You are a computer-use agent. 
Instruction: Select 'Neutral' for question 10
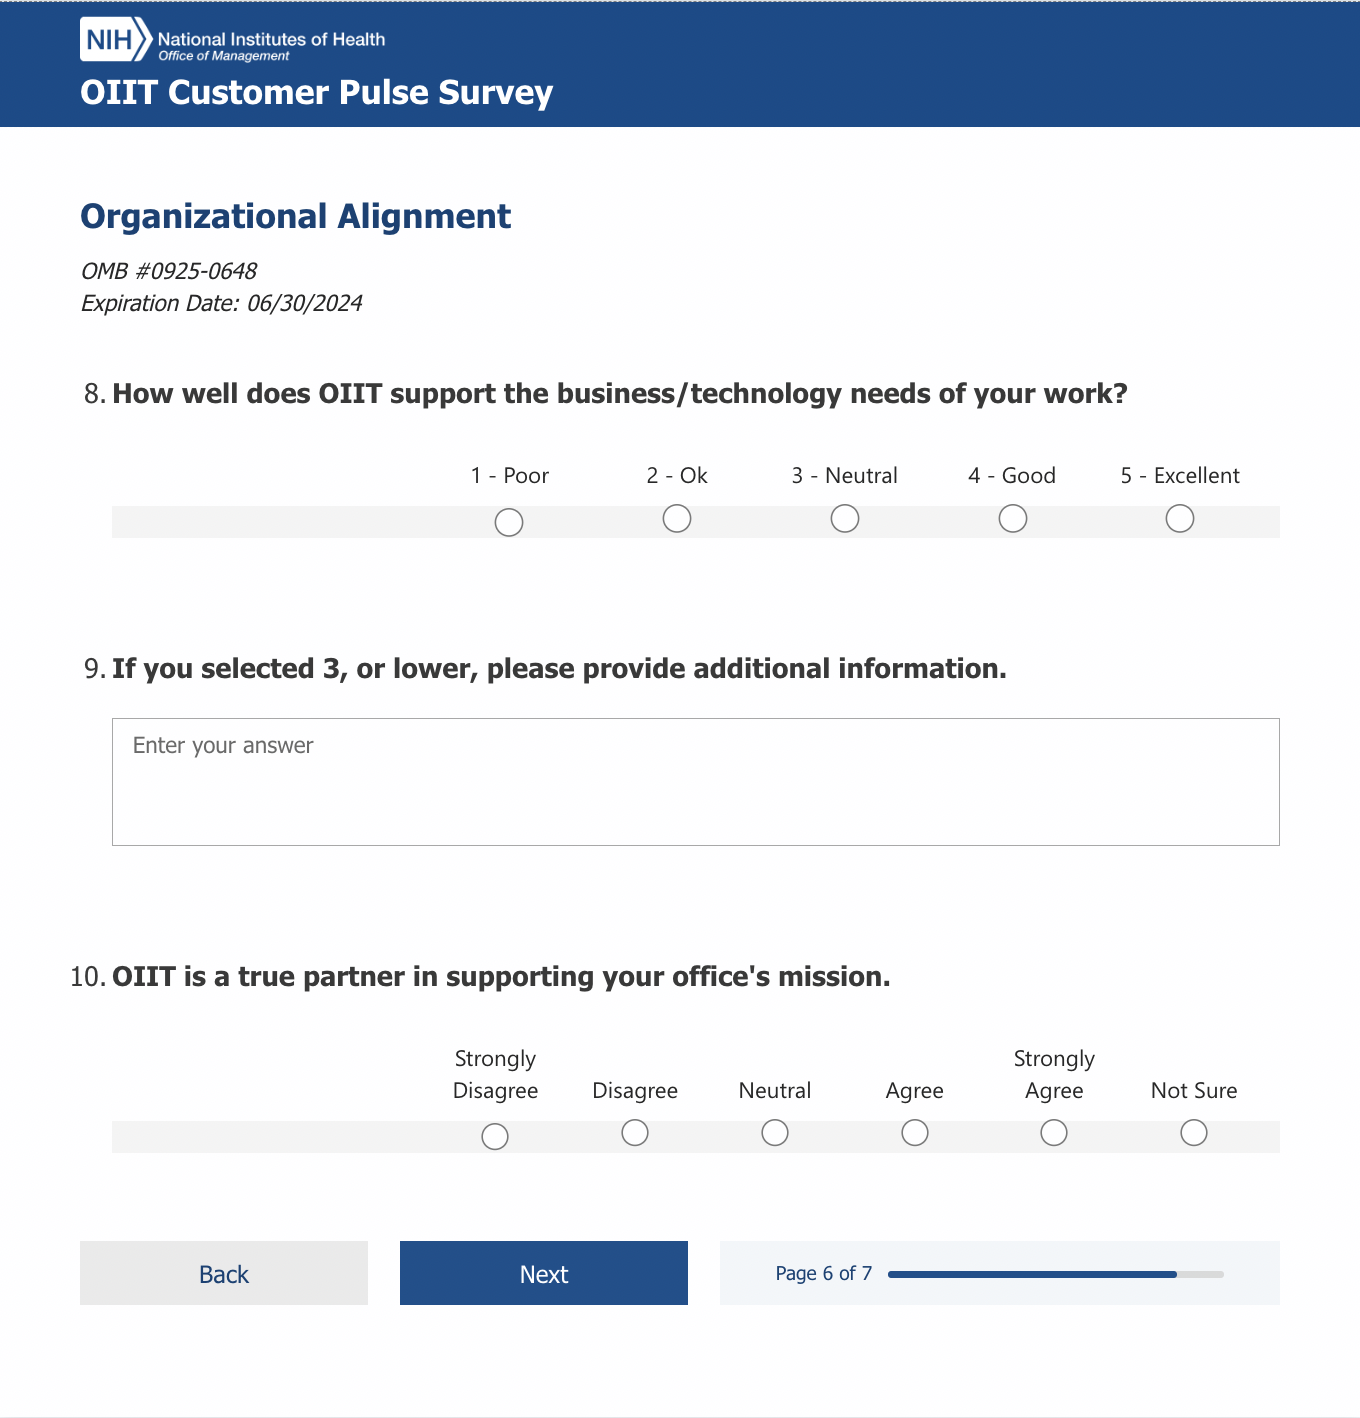(x=775, y=1133)
